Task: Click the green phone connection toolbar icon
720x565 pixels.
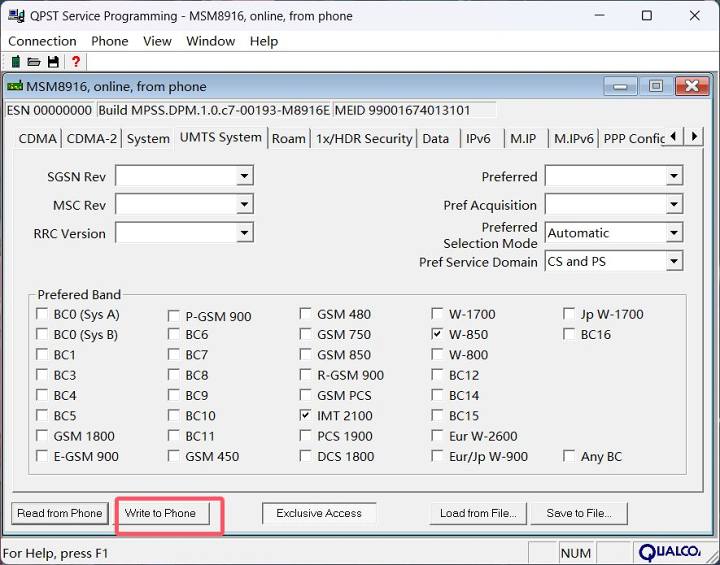Action: 15,62
